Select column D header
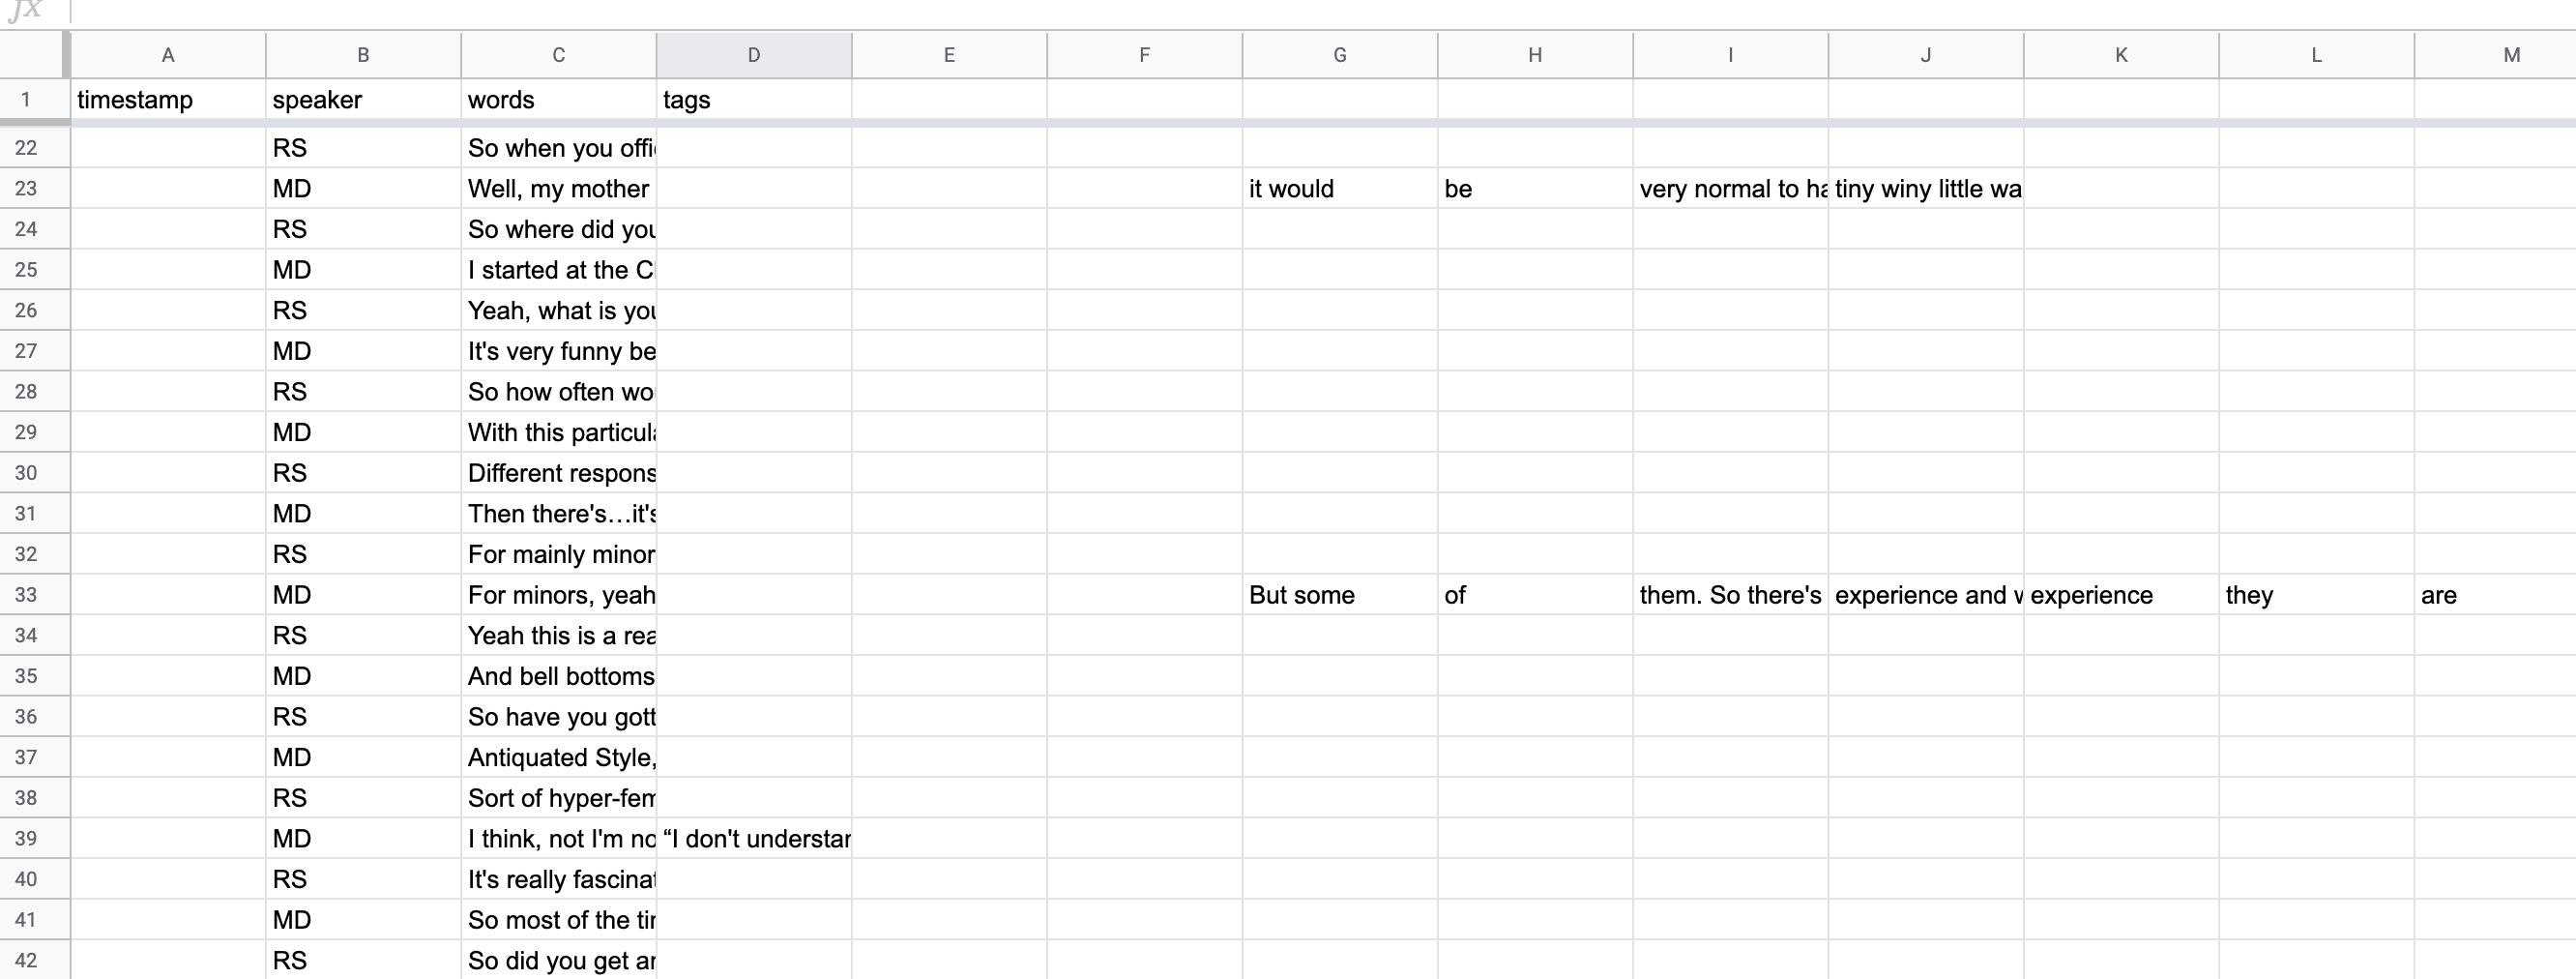Screen dimensions: 2576x979 (753, 55)
